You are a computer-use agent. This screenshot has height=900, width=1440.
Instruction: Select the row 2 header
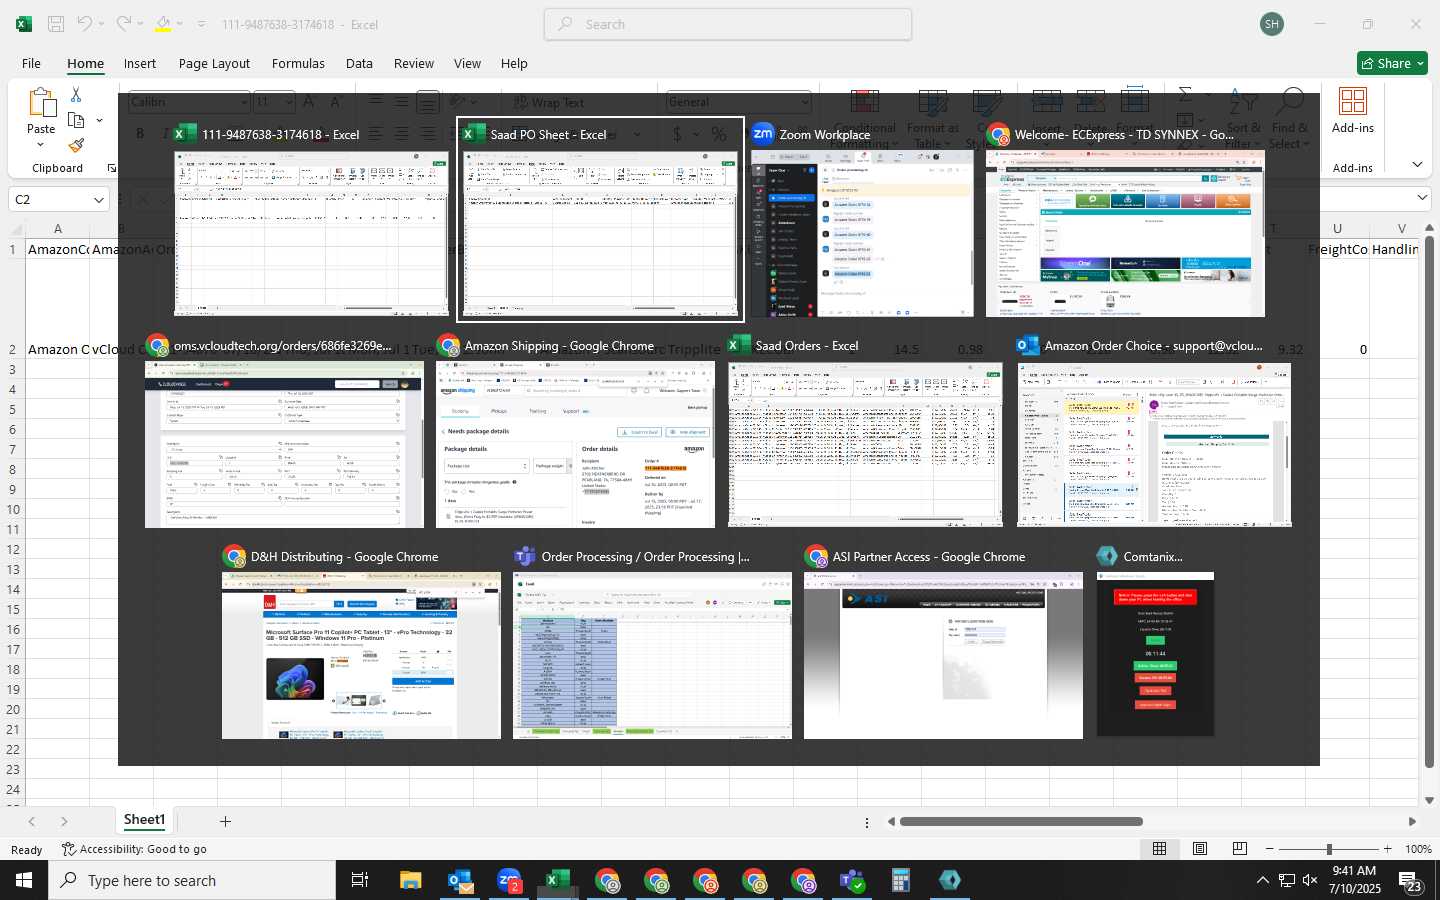[x=13, y=349]
